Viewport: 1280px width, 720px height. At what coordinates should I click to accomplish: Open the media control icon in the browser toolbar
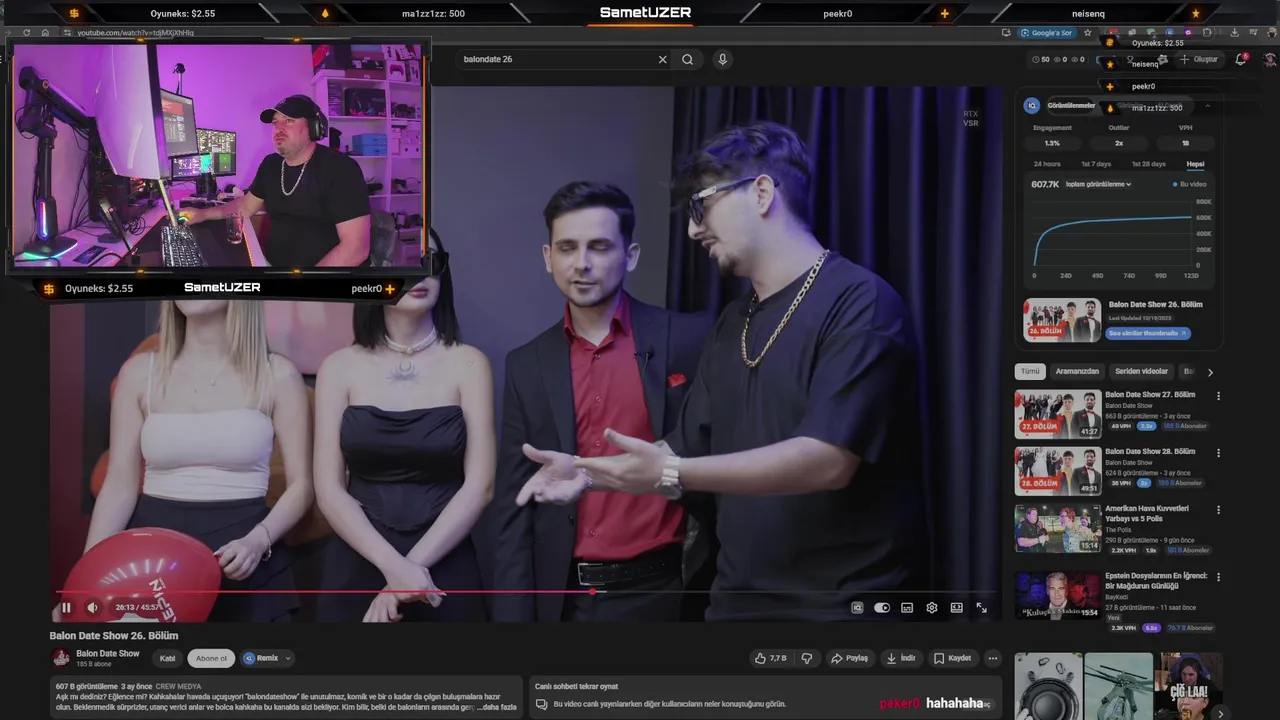click(x=1253, y=33)
